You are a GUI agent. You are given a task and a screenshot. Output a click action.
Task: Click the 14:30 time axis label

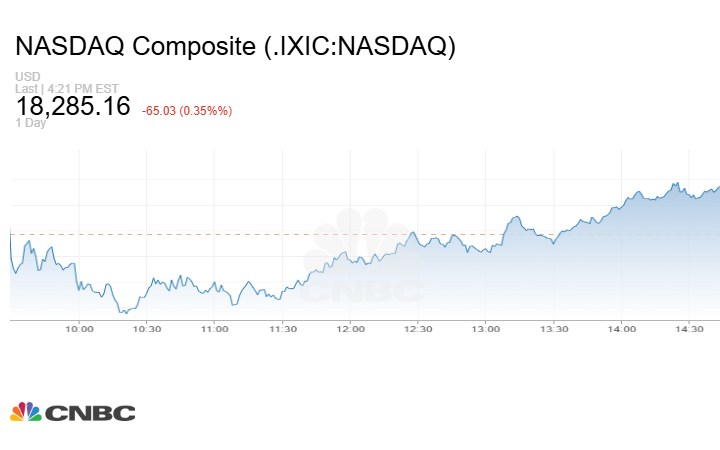(689, 329)
